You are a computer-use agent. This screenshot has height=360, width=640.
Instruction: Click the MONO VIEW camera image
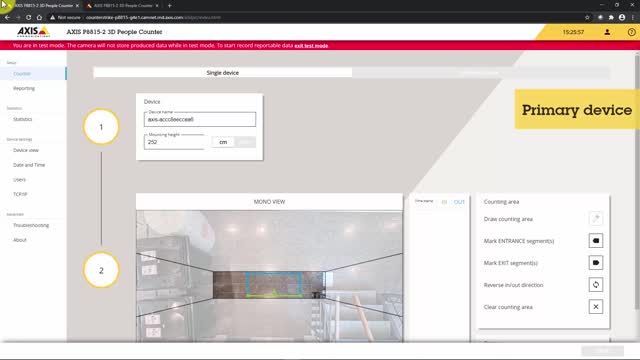269,276
